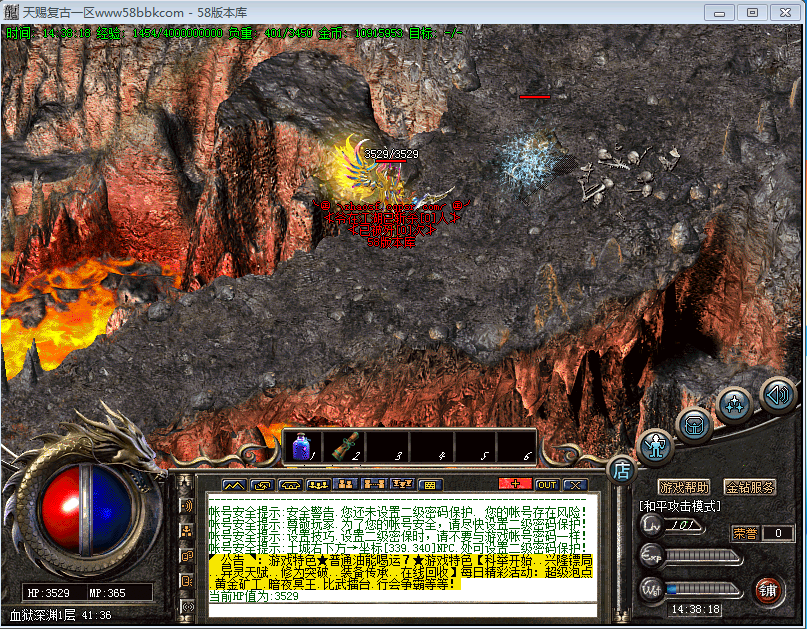This screenshot has width=807, height=629.
Task: Click the three-figures group toolbar icon
Action: pyautogui.click(x=318, y=485)
